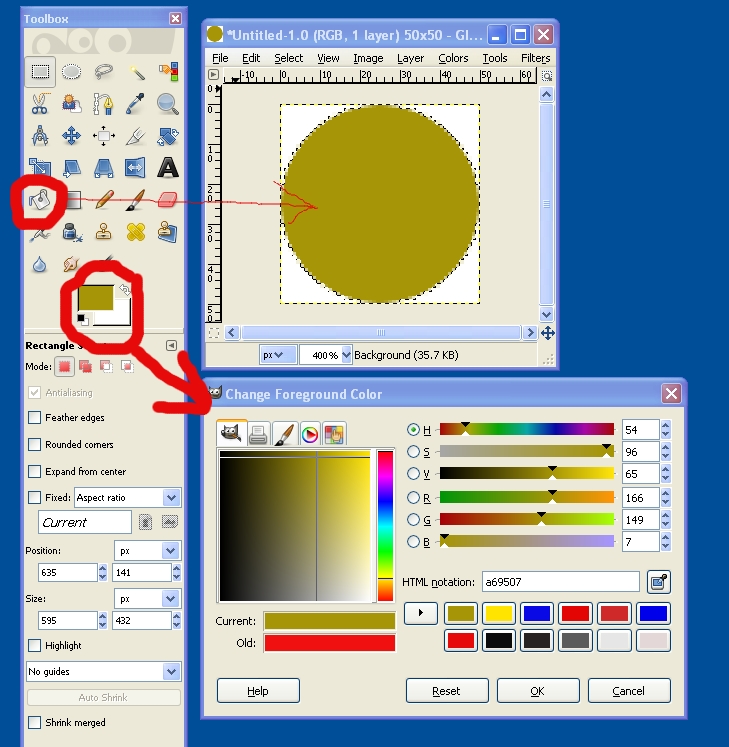Open the Position unit px dropdown
Screen dimensions: 729x747
[x=147, y=551]
